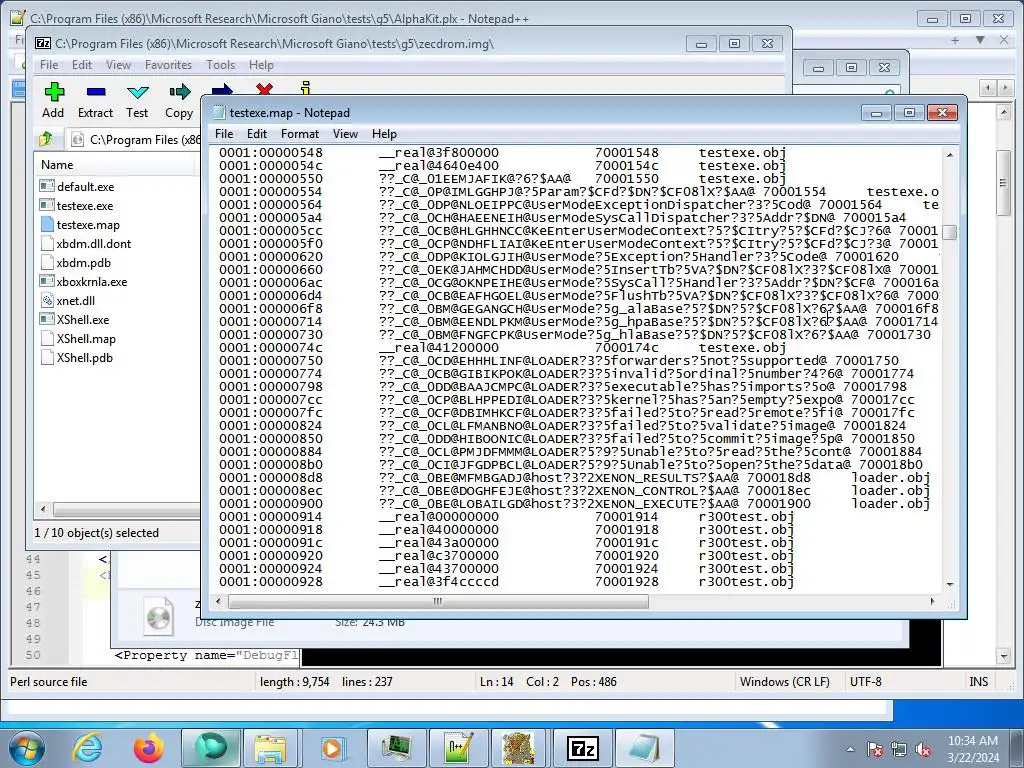Viewport: 1024px width, 768px height.
Task: Click volume tray icon
Action: pyautogui.click(x=923, y=749)
